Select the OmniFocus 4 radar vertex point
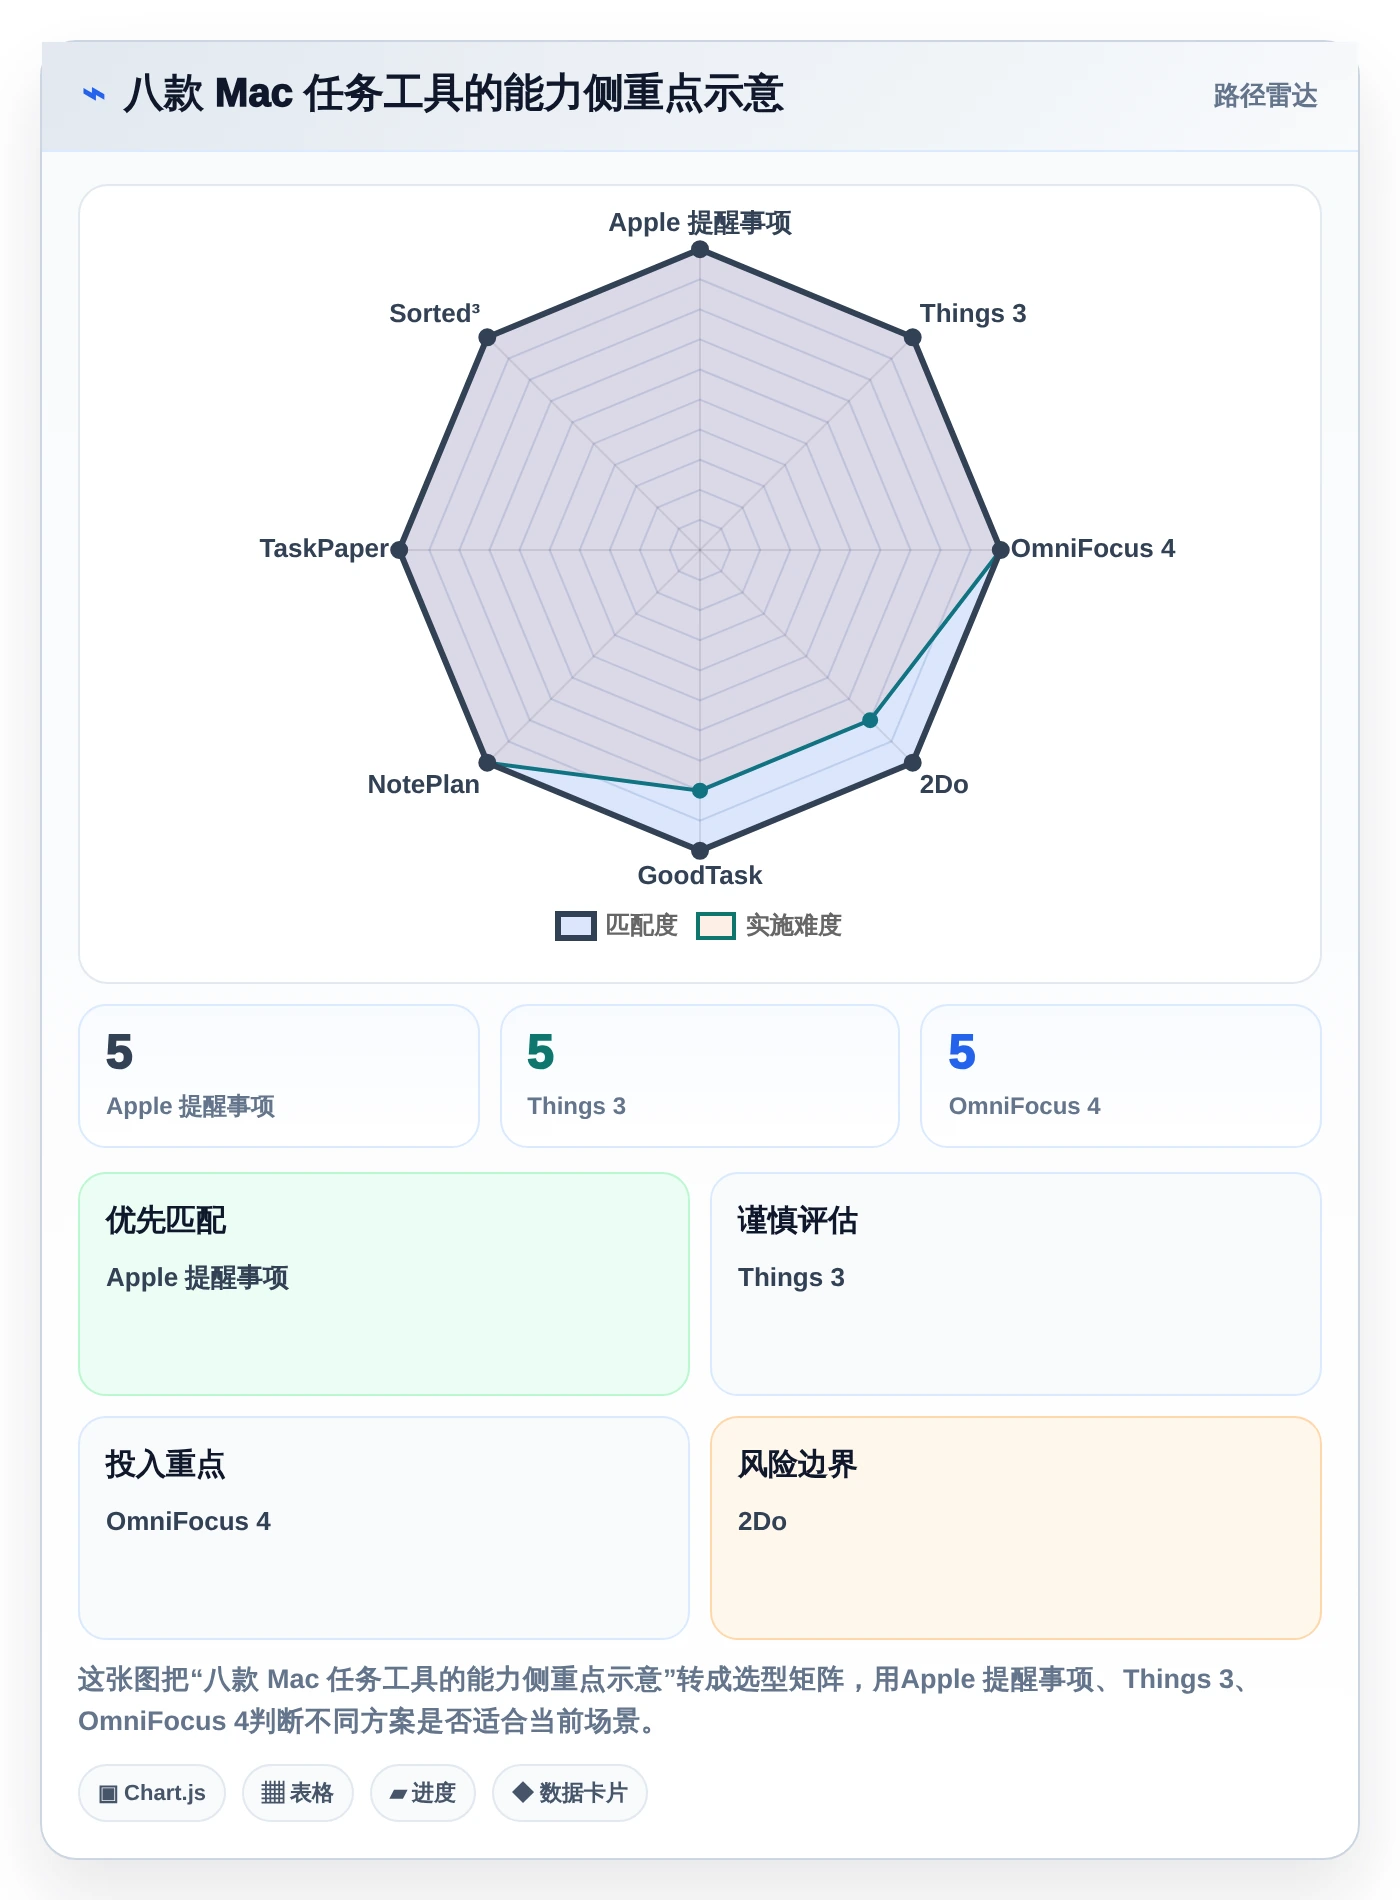Viewport: 1400px width, 1900px height. click(x=1000, y=550)
